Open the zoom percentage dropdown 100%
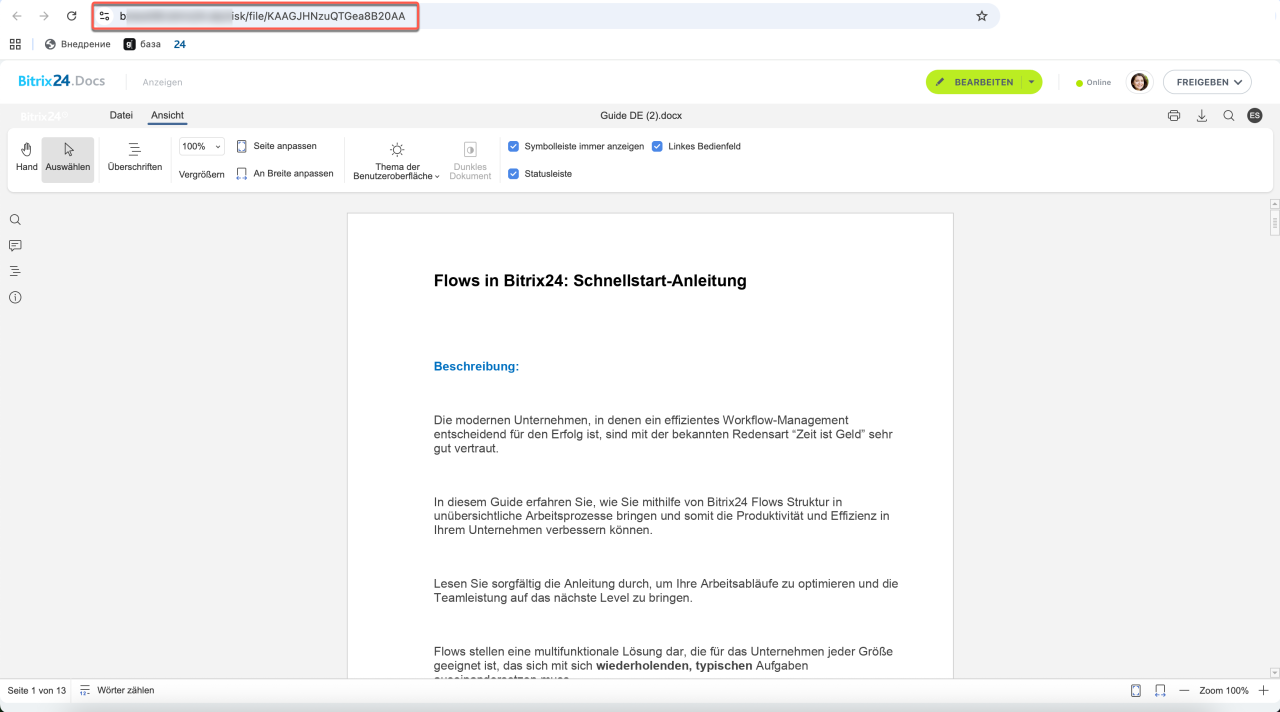Viewport: 1280px width, 712px height. pyautogui.click(x=201, y=146)
